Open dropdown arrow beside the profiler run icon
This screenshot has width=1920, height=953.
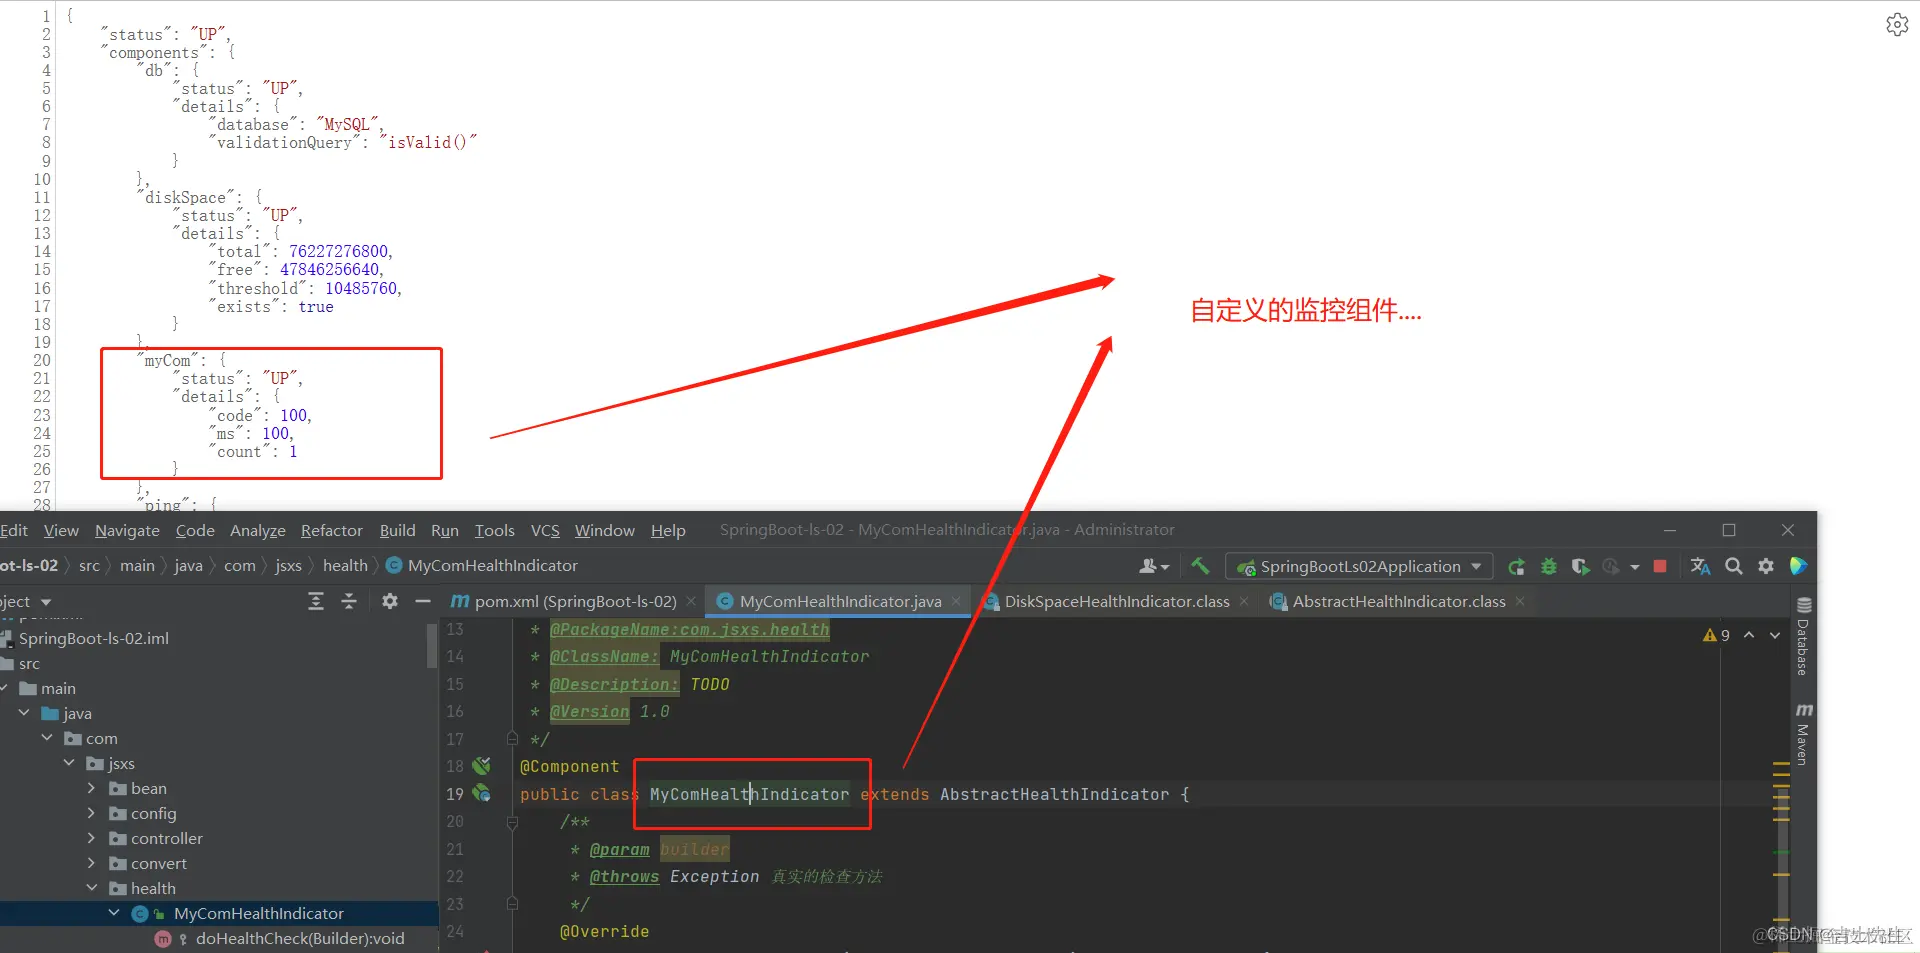coord(1635,567)
